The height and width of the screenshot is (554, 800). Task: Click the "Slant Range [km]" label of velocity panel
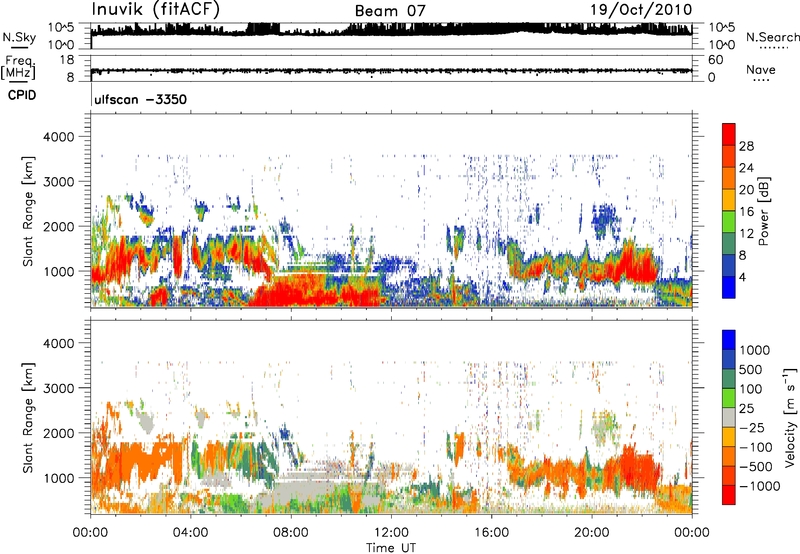click(28, 417)
